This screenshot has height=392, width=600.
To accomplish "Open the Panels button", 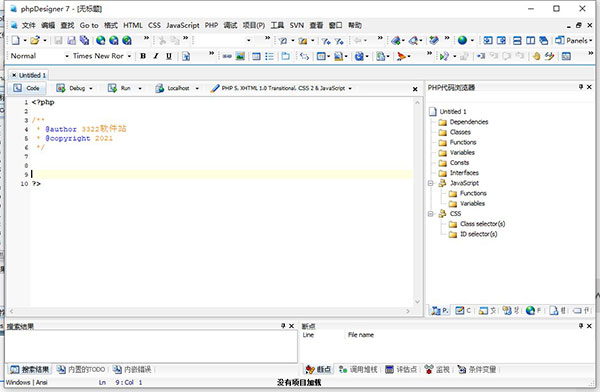I will pos(574,40).
